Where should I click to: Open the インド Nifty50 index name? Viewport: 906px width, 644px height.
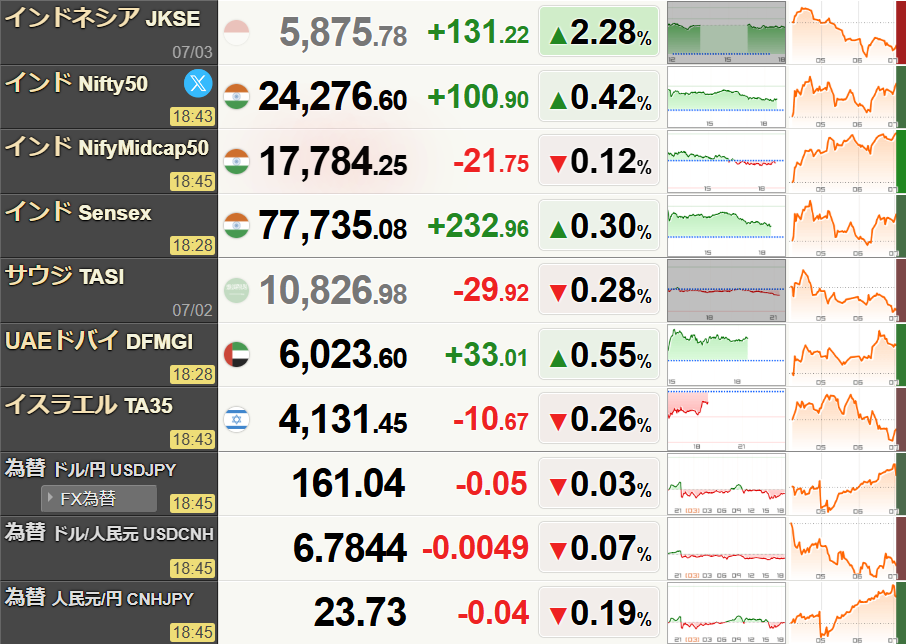[76, 83]
